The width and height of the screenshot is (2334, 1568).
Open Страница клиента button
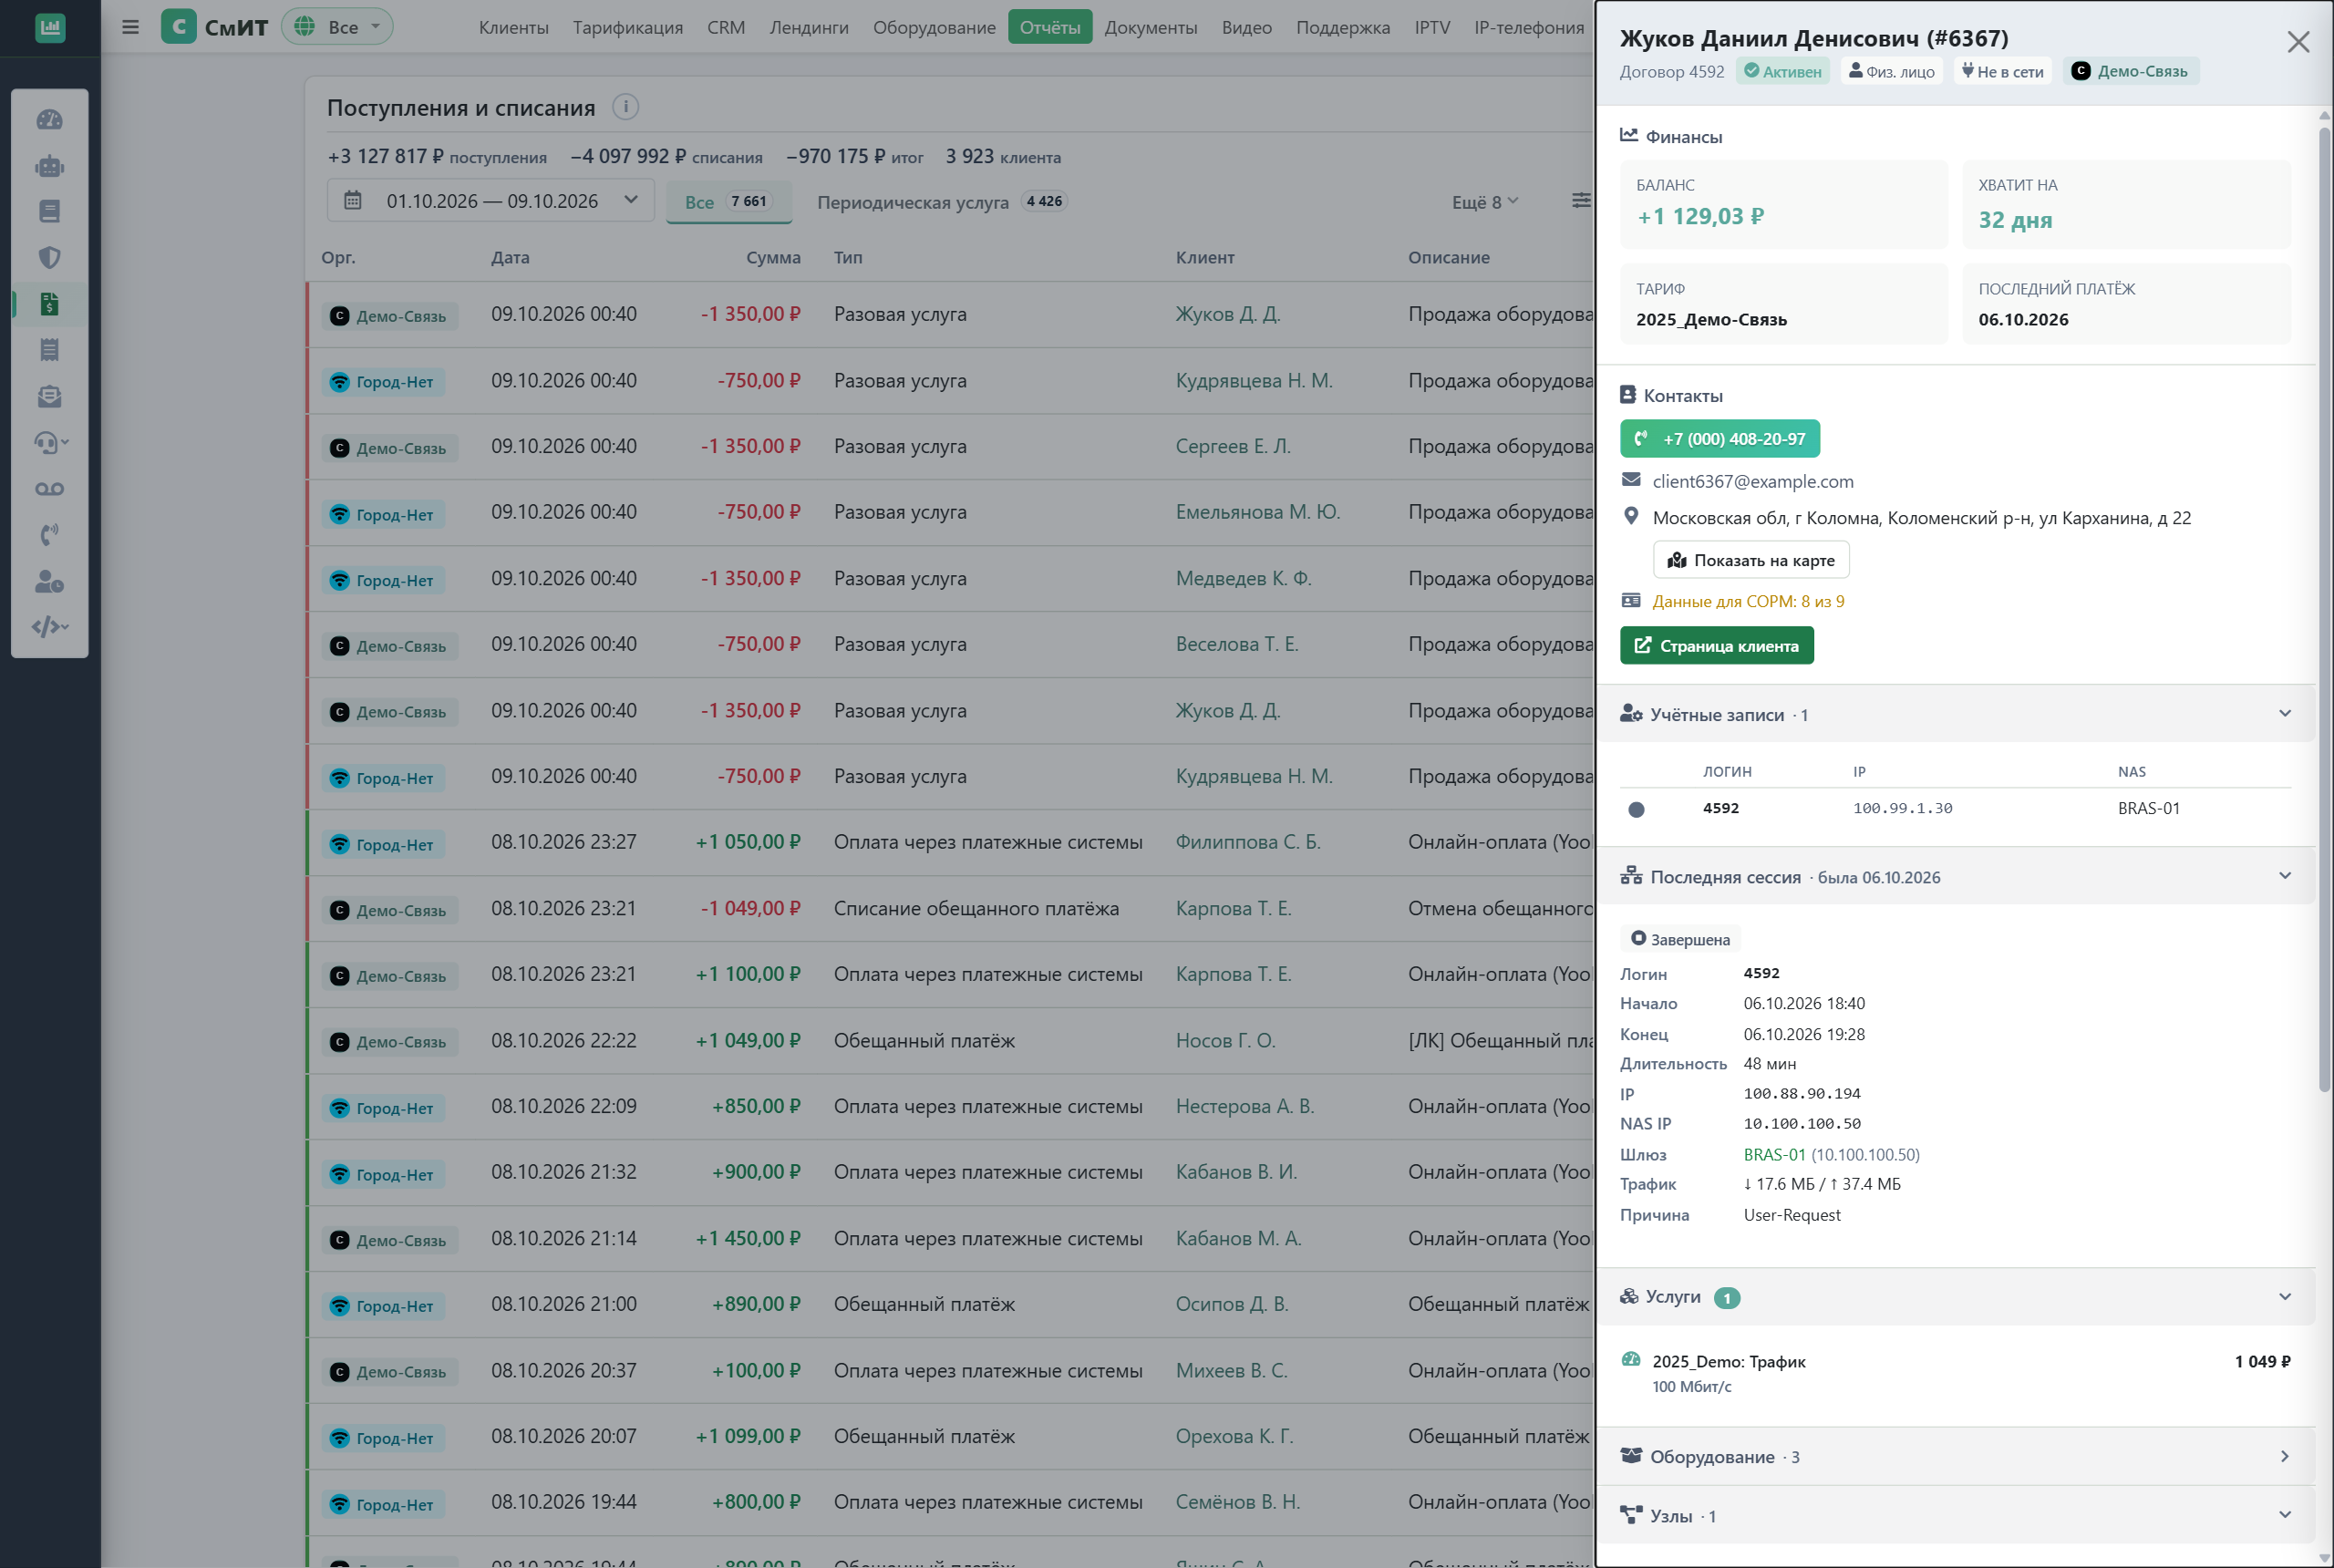pyautogui.click(x=1717, y=646)
